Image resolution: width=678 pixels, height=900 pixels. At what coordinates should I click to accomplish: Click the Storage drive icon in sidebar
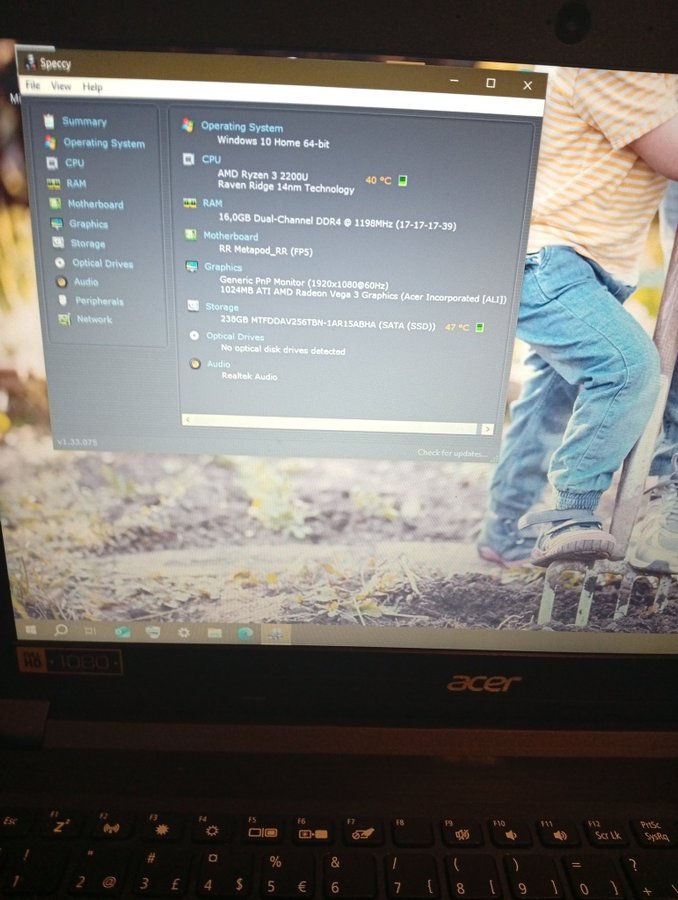coord(58,243)
